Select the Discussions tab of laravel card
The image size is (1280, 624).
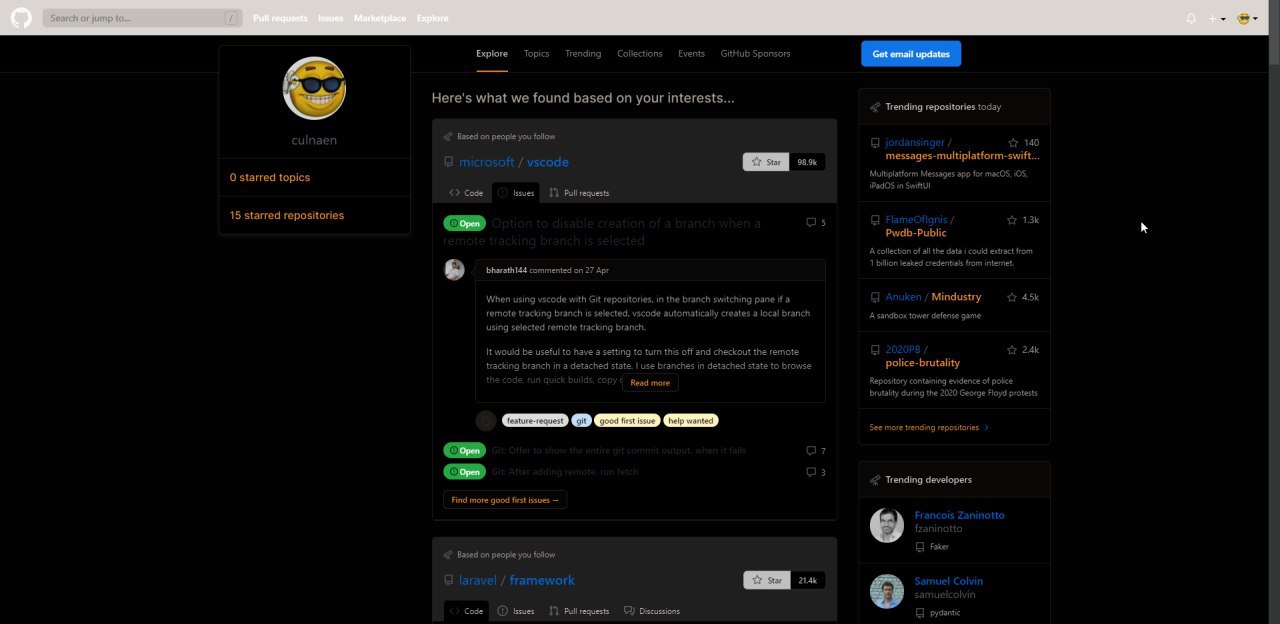[651, 611]
